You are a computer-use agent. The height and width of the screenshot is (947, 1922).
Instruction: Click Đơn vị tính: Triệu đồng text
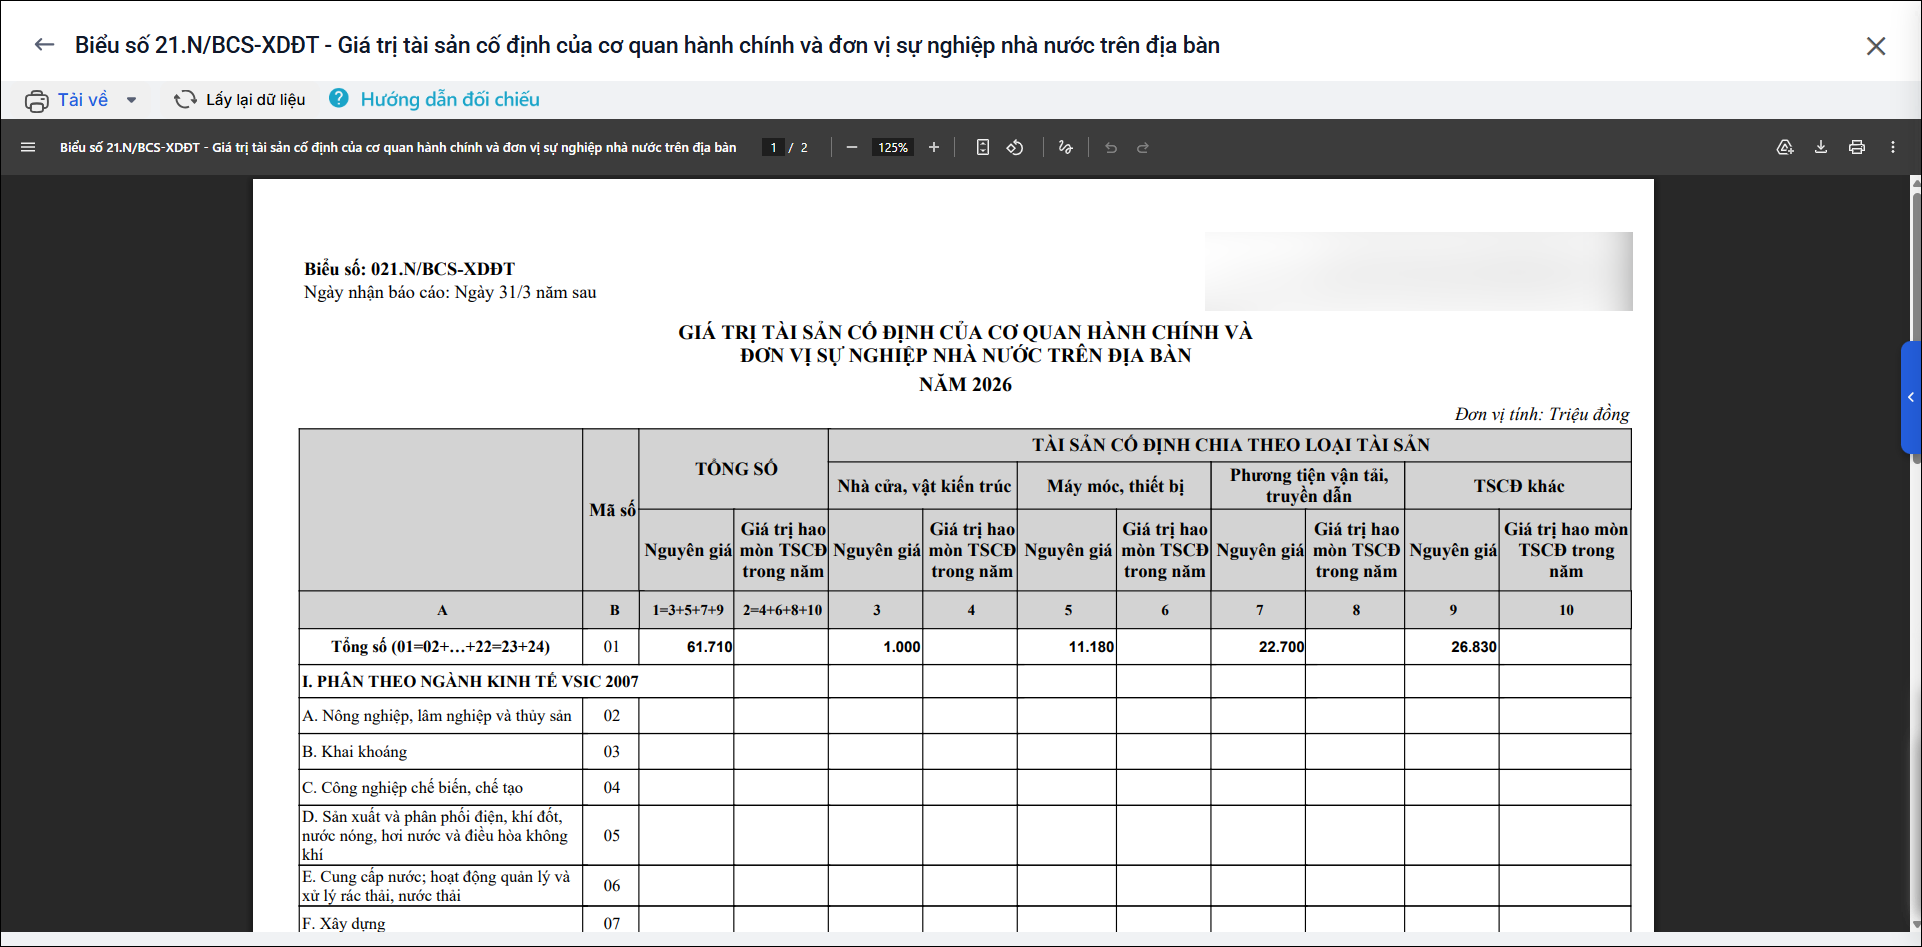click(1542, 414)
